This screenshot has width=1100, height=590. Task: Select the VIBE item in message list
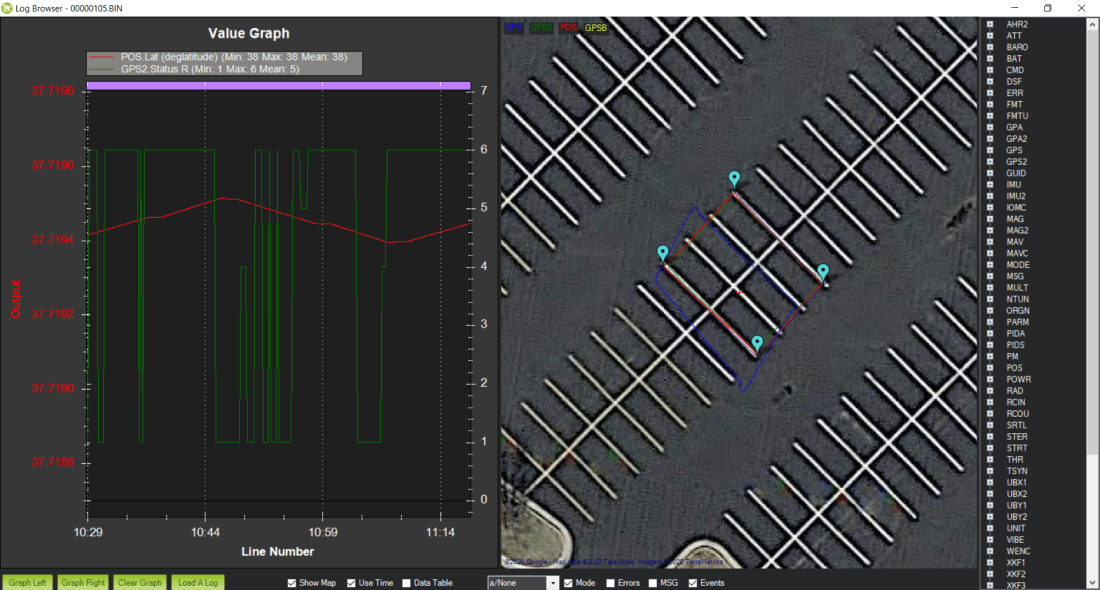(1015, 540)
